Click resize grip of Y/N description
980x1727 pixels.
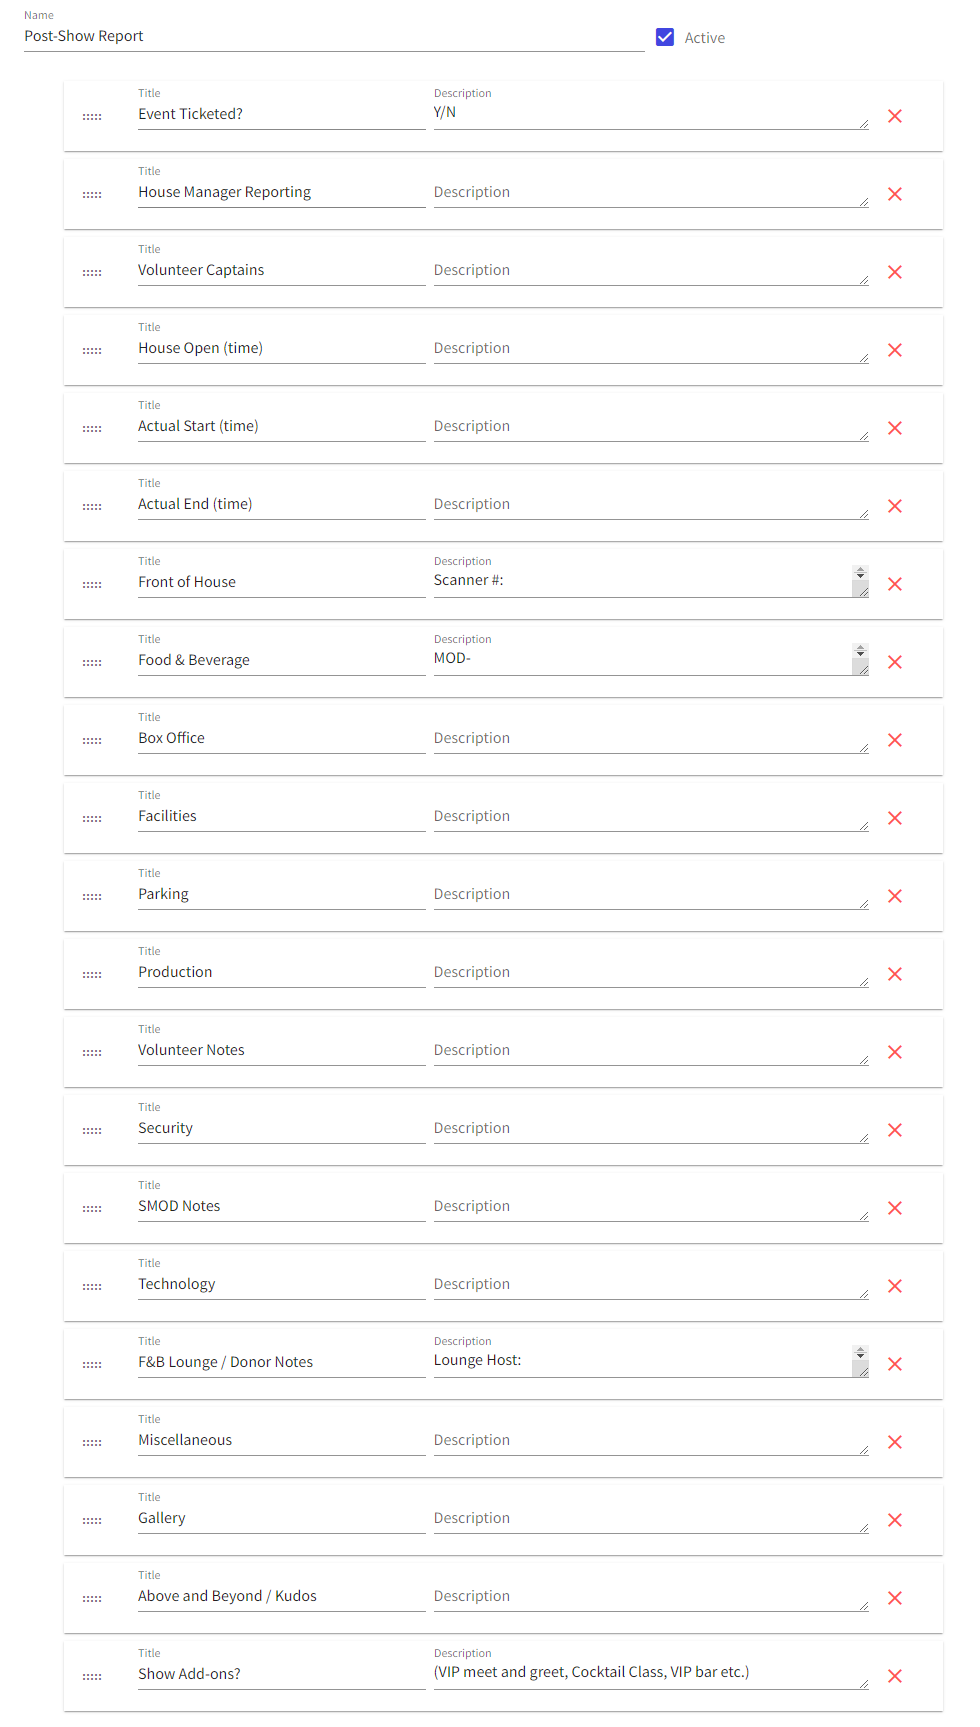point(863,124)
